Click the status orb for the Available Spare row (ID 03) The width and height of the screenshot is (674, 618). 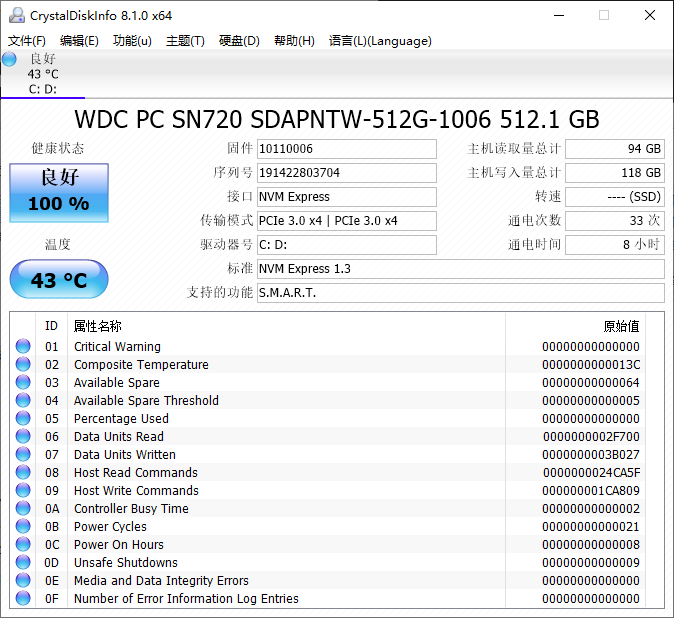click(x=23, y=382)
